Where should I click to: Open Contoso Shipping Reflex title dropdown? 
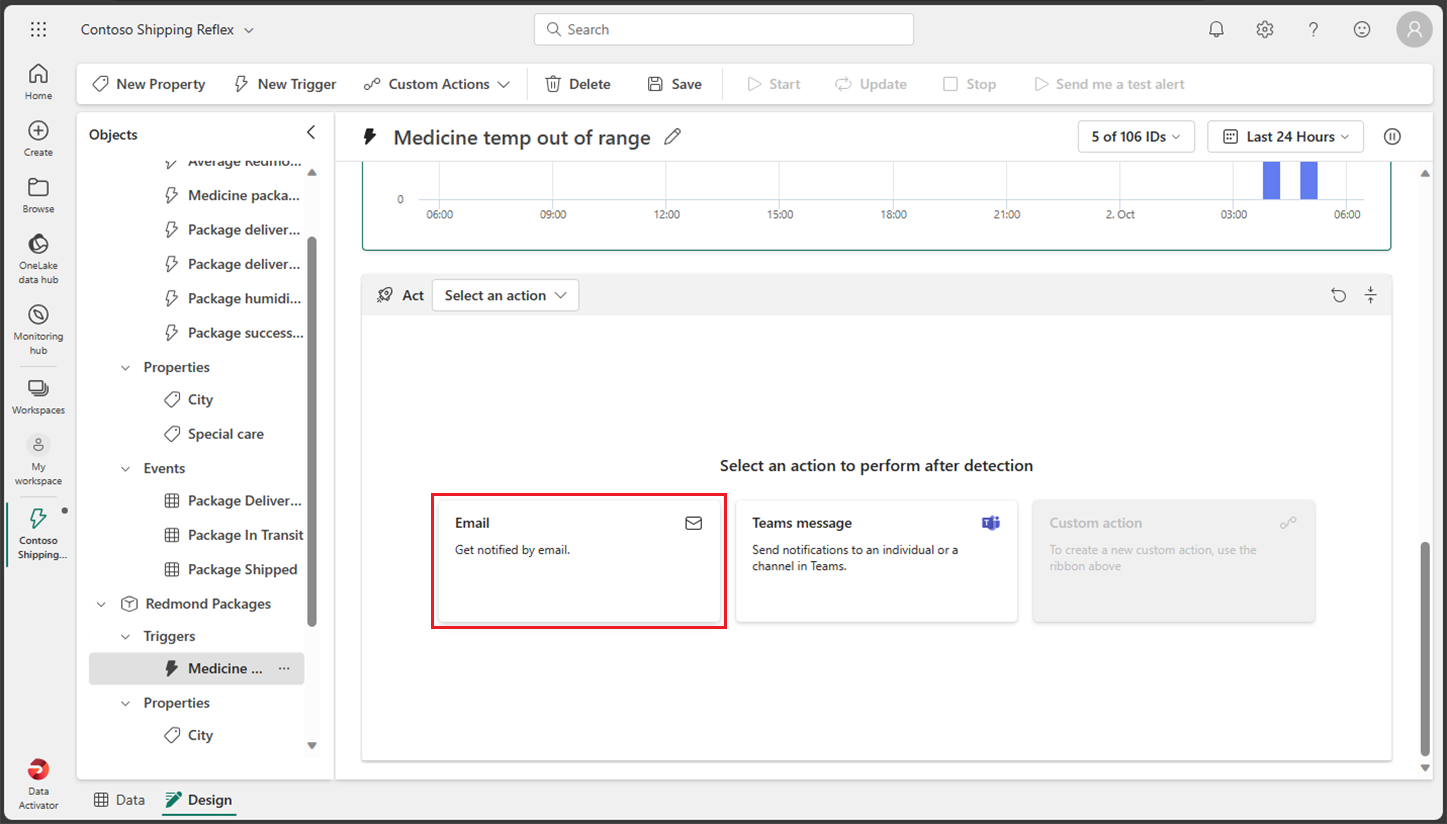[167, 30]
